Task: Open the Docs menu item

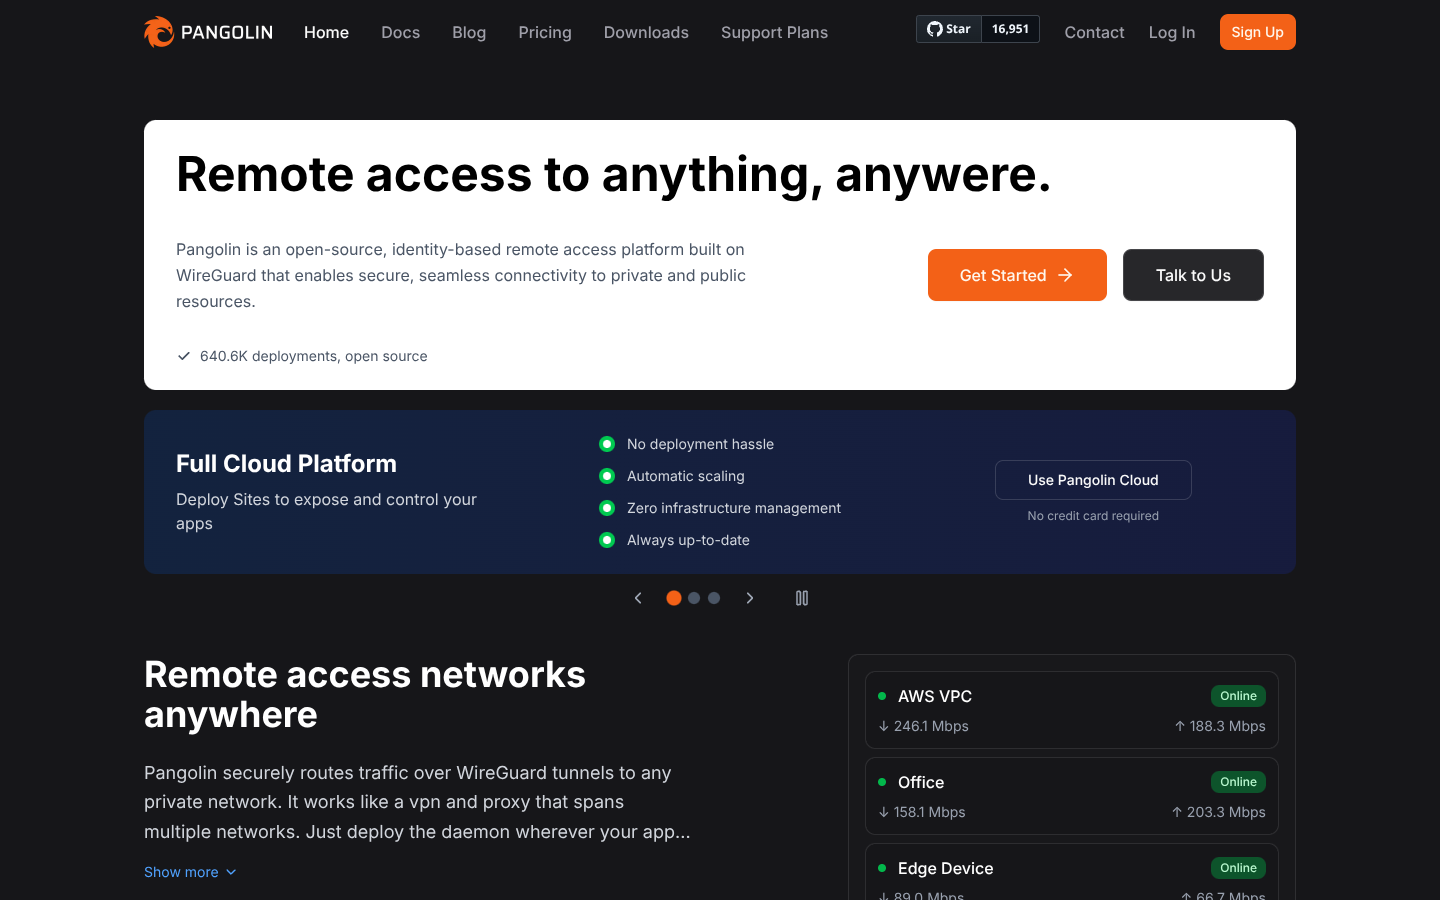Action: [400, 32]
